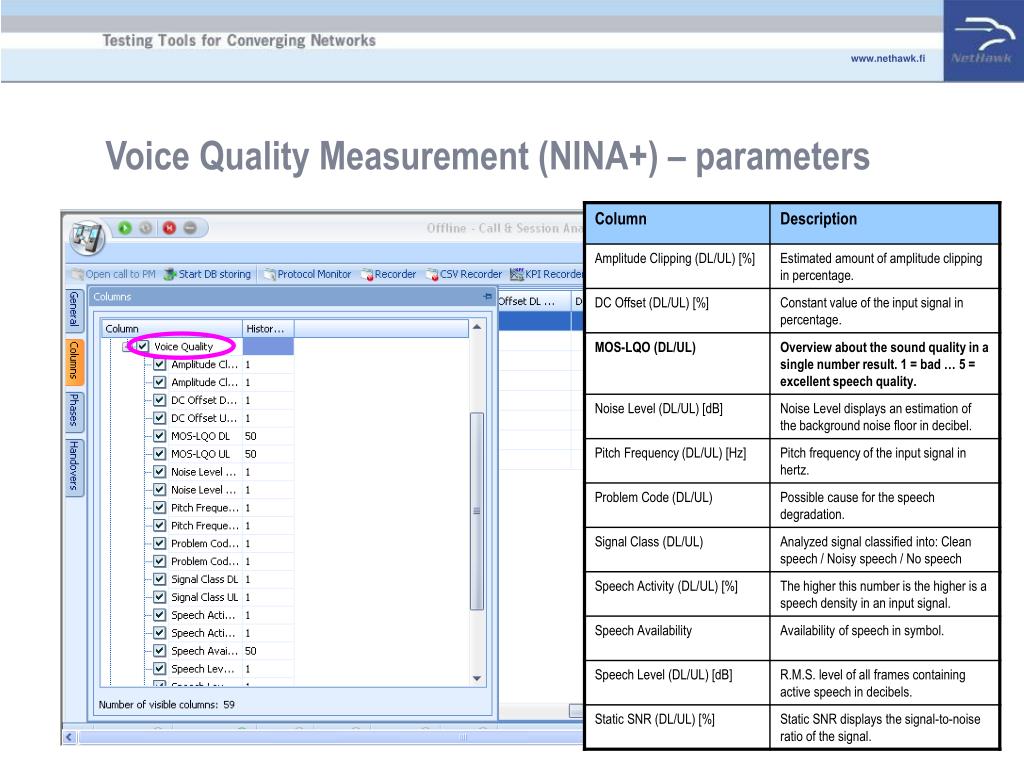Click Open call to PM toolbar button
Image resolution: width=1024 pixels, height=768 pixels.
tap(114, 274)
